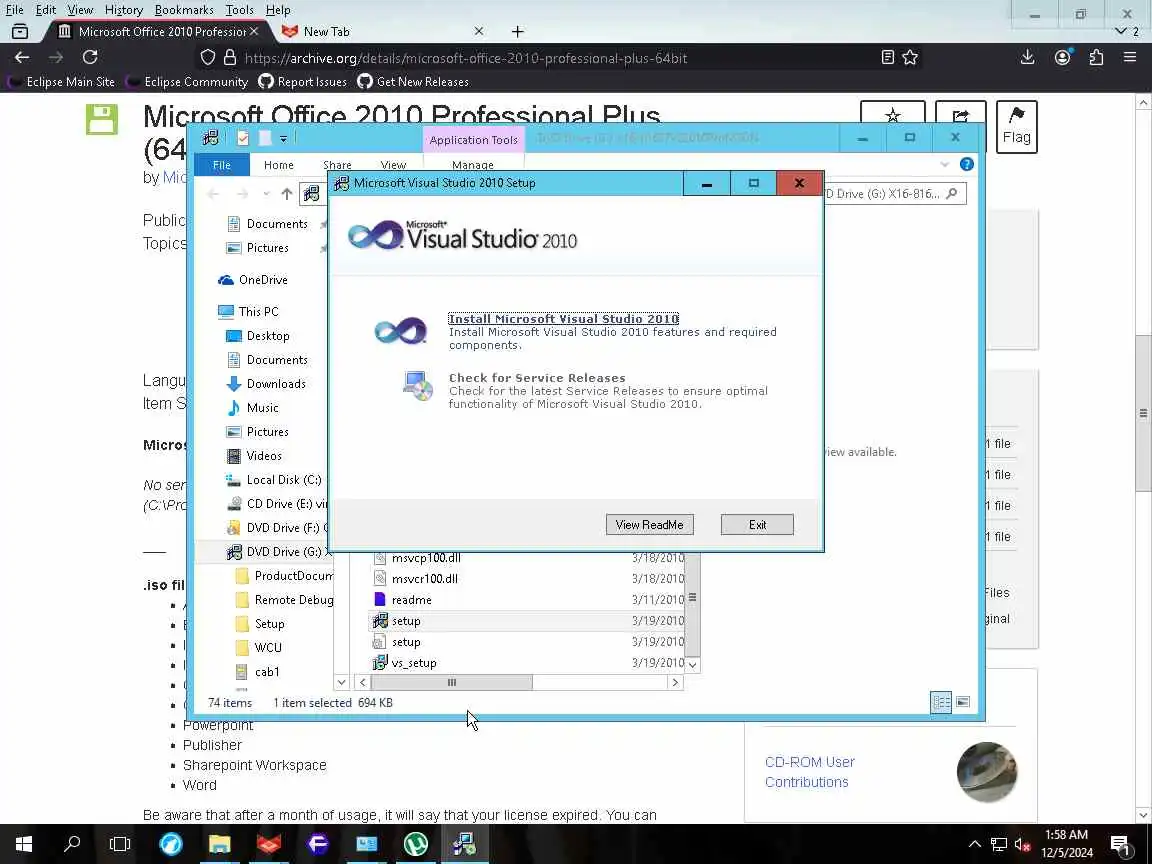This screenshot has width=1152, height=864.
Task: Open taskbar search magnifier
Action: [x=72, y=844]
